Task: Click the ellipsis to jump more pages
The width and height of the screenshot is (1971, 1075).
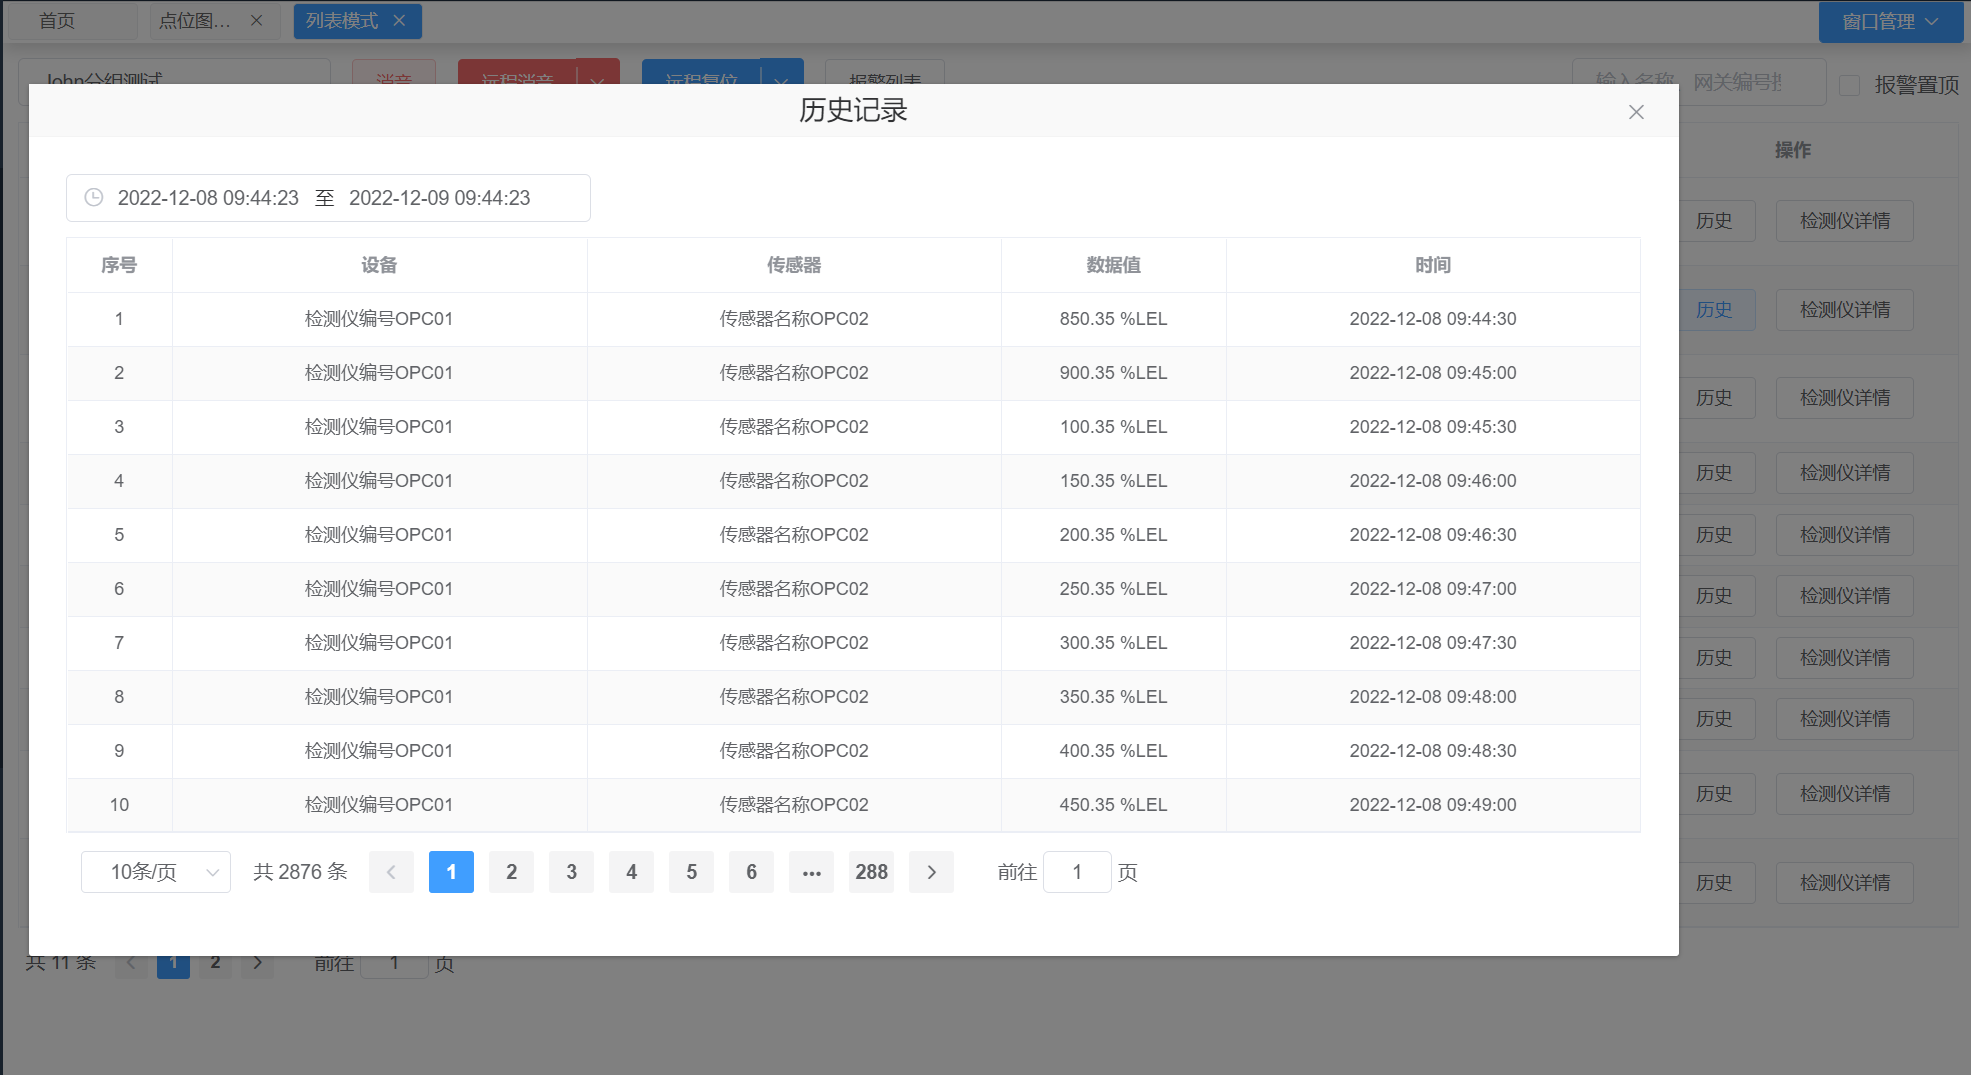Action: [x=811, y=872]
